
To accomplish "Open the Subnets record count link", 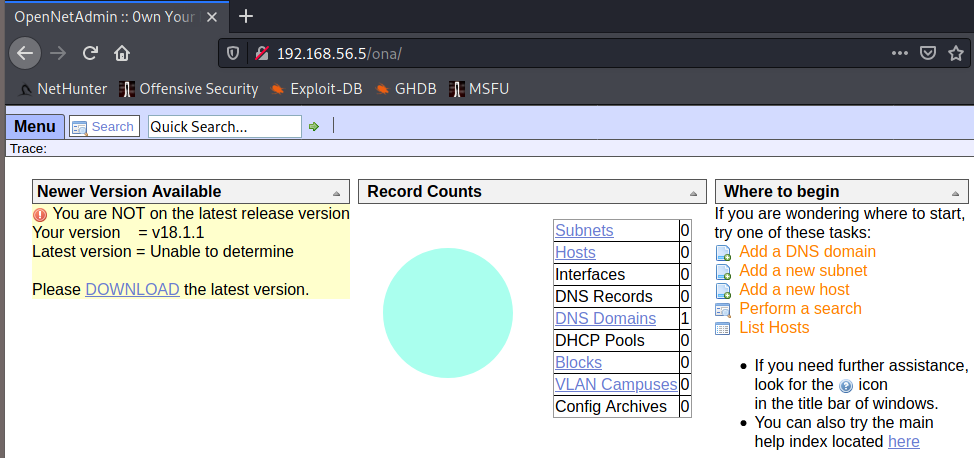I will click(584, 231).
